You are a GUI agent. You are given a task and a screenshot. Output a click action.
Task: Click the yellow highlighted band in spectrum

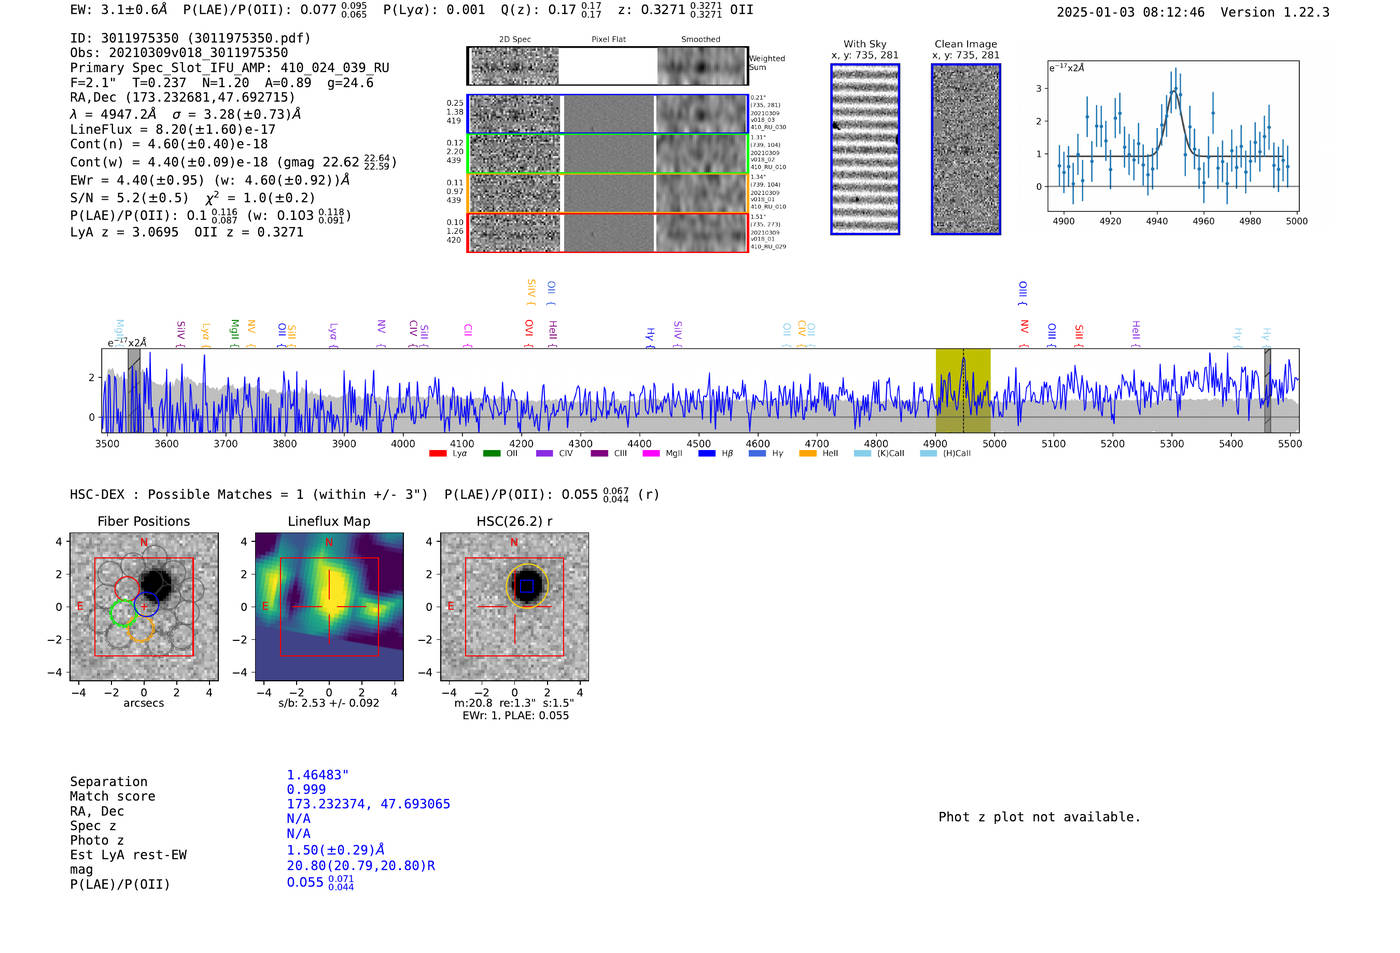coord(962,390)
